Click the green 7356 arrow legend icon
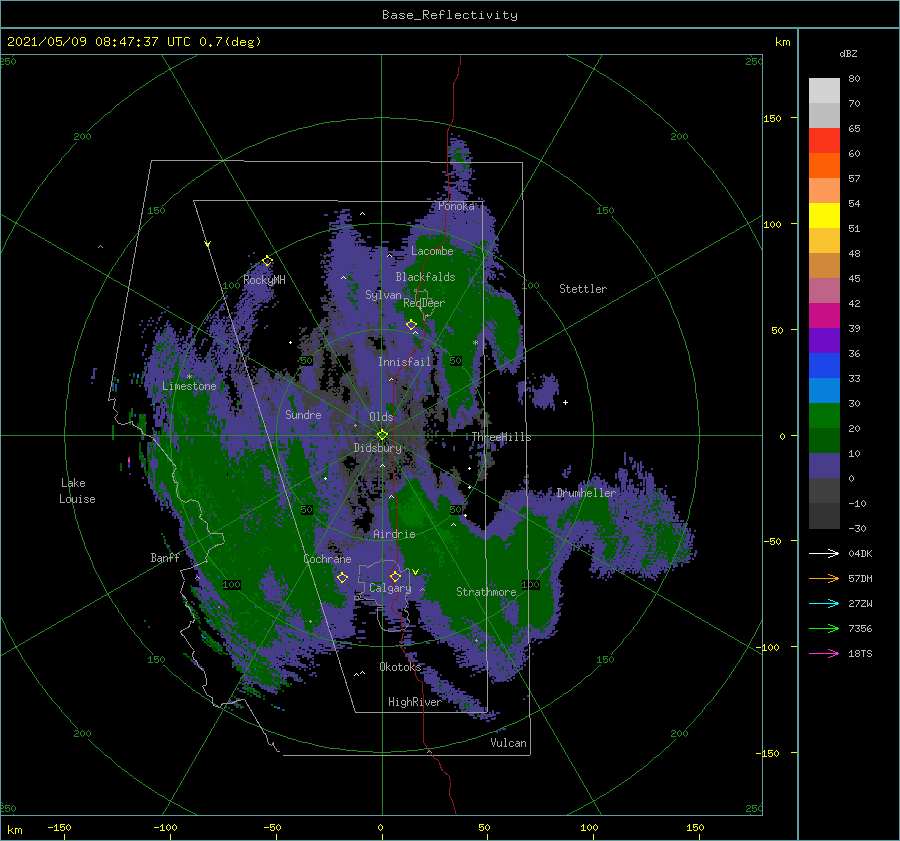The height and width of the screenshot is (841, 900). pyautogui.click(x=824, y=629)
